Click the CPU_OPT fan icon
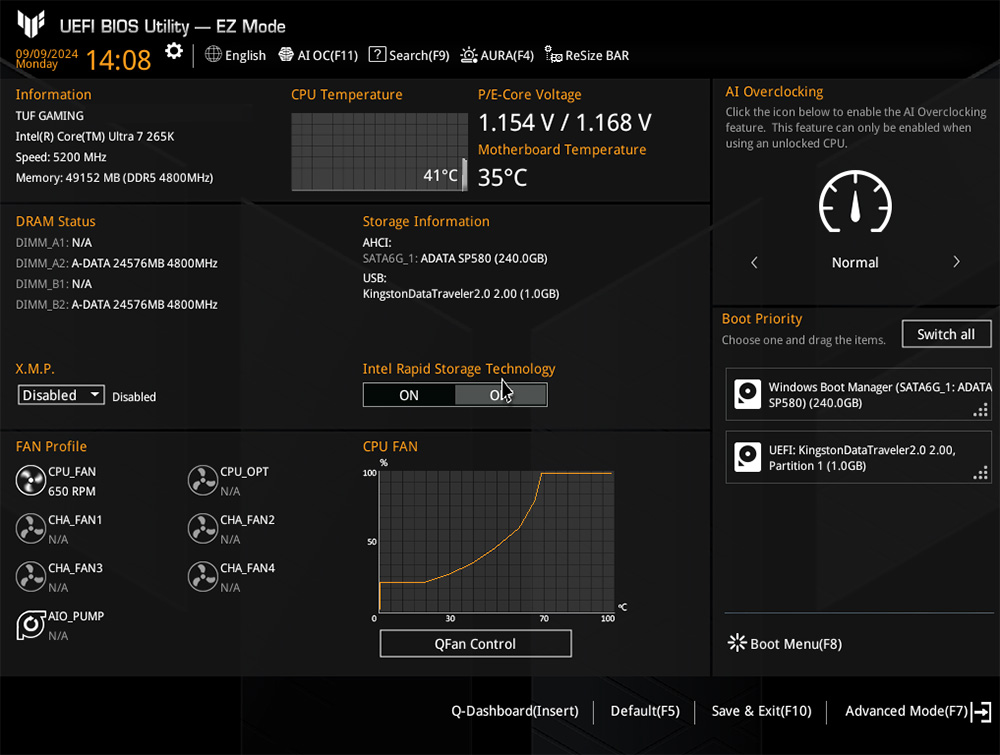 pyautogui.click(x=203, y=481)
